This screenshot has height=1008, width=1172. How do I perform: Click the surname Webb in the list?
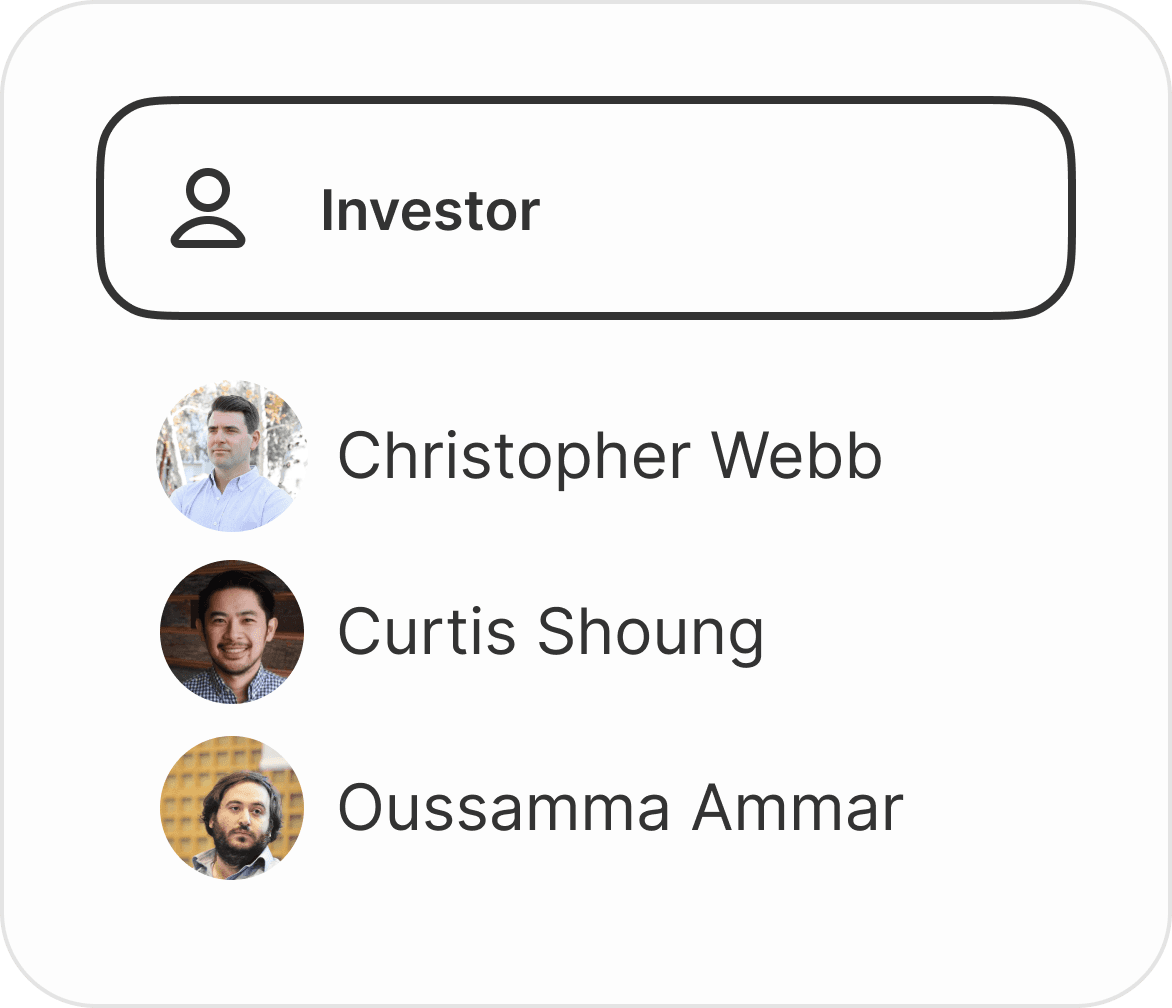coord(796,456)
